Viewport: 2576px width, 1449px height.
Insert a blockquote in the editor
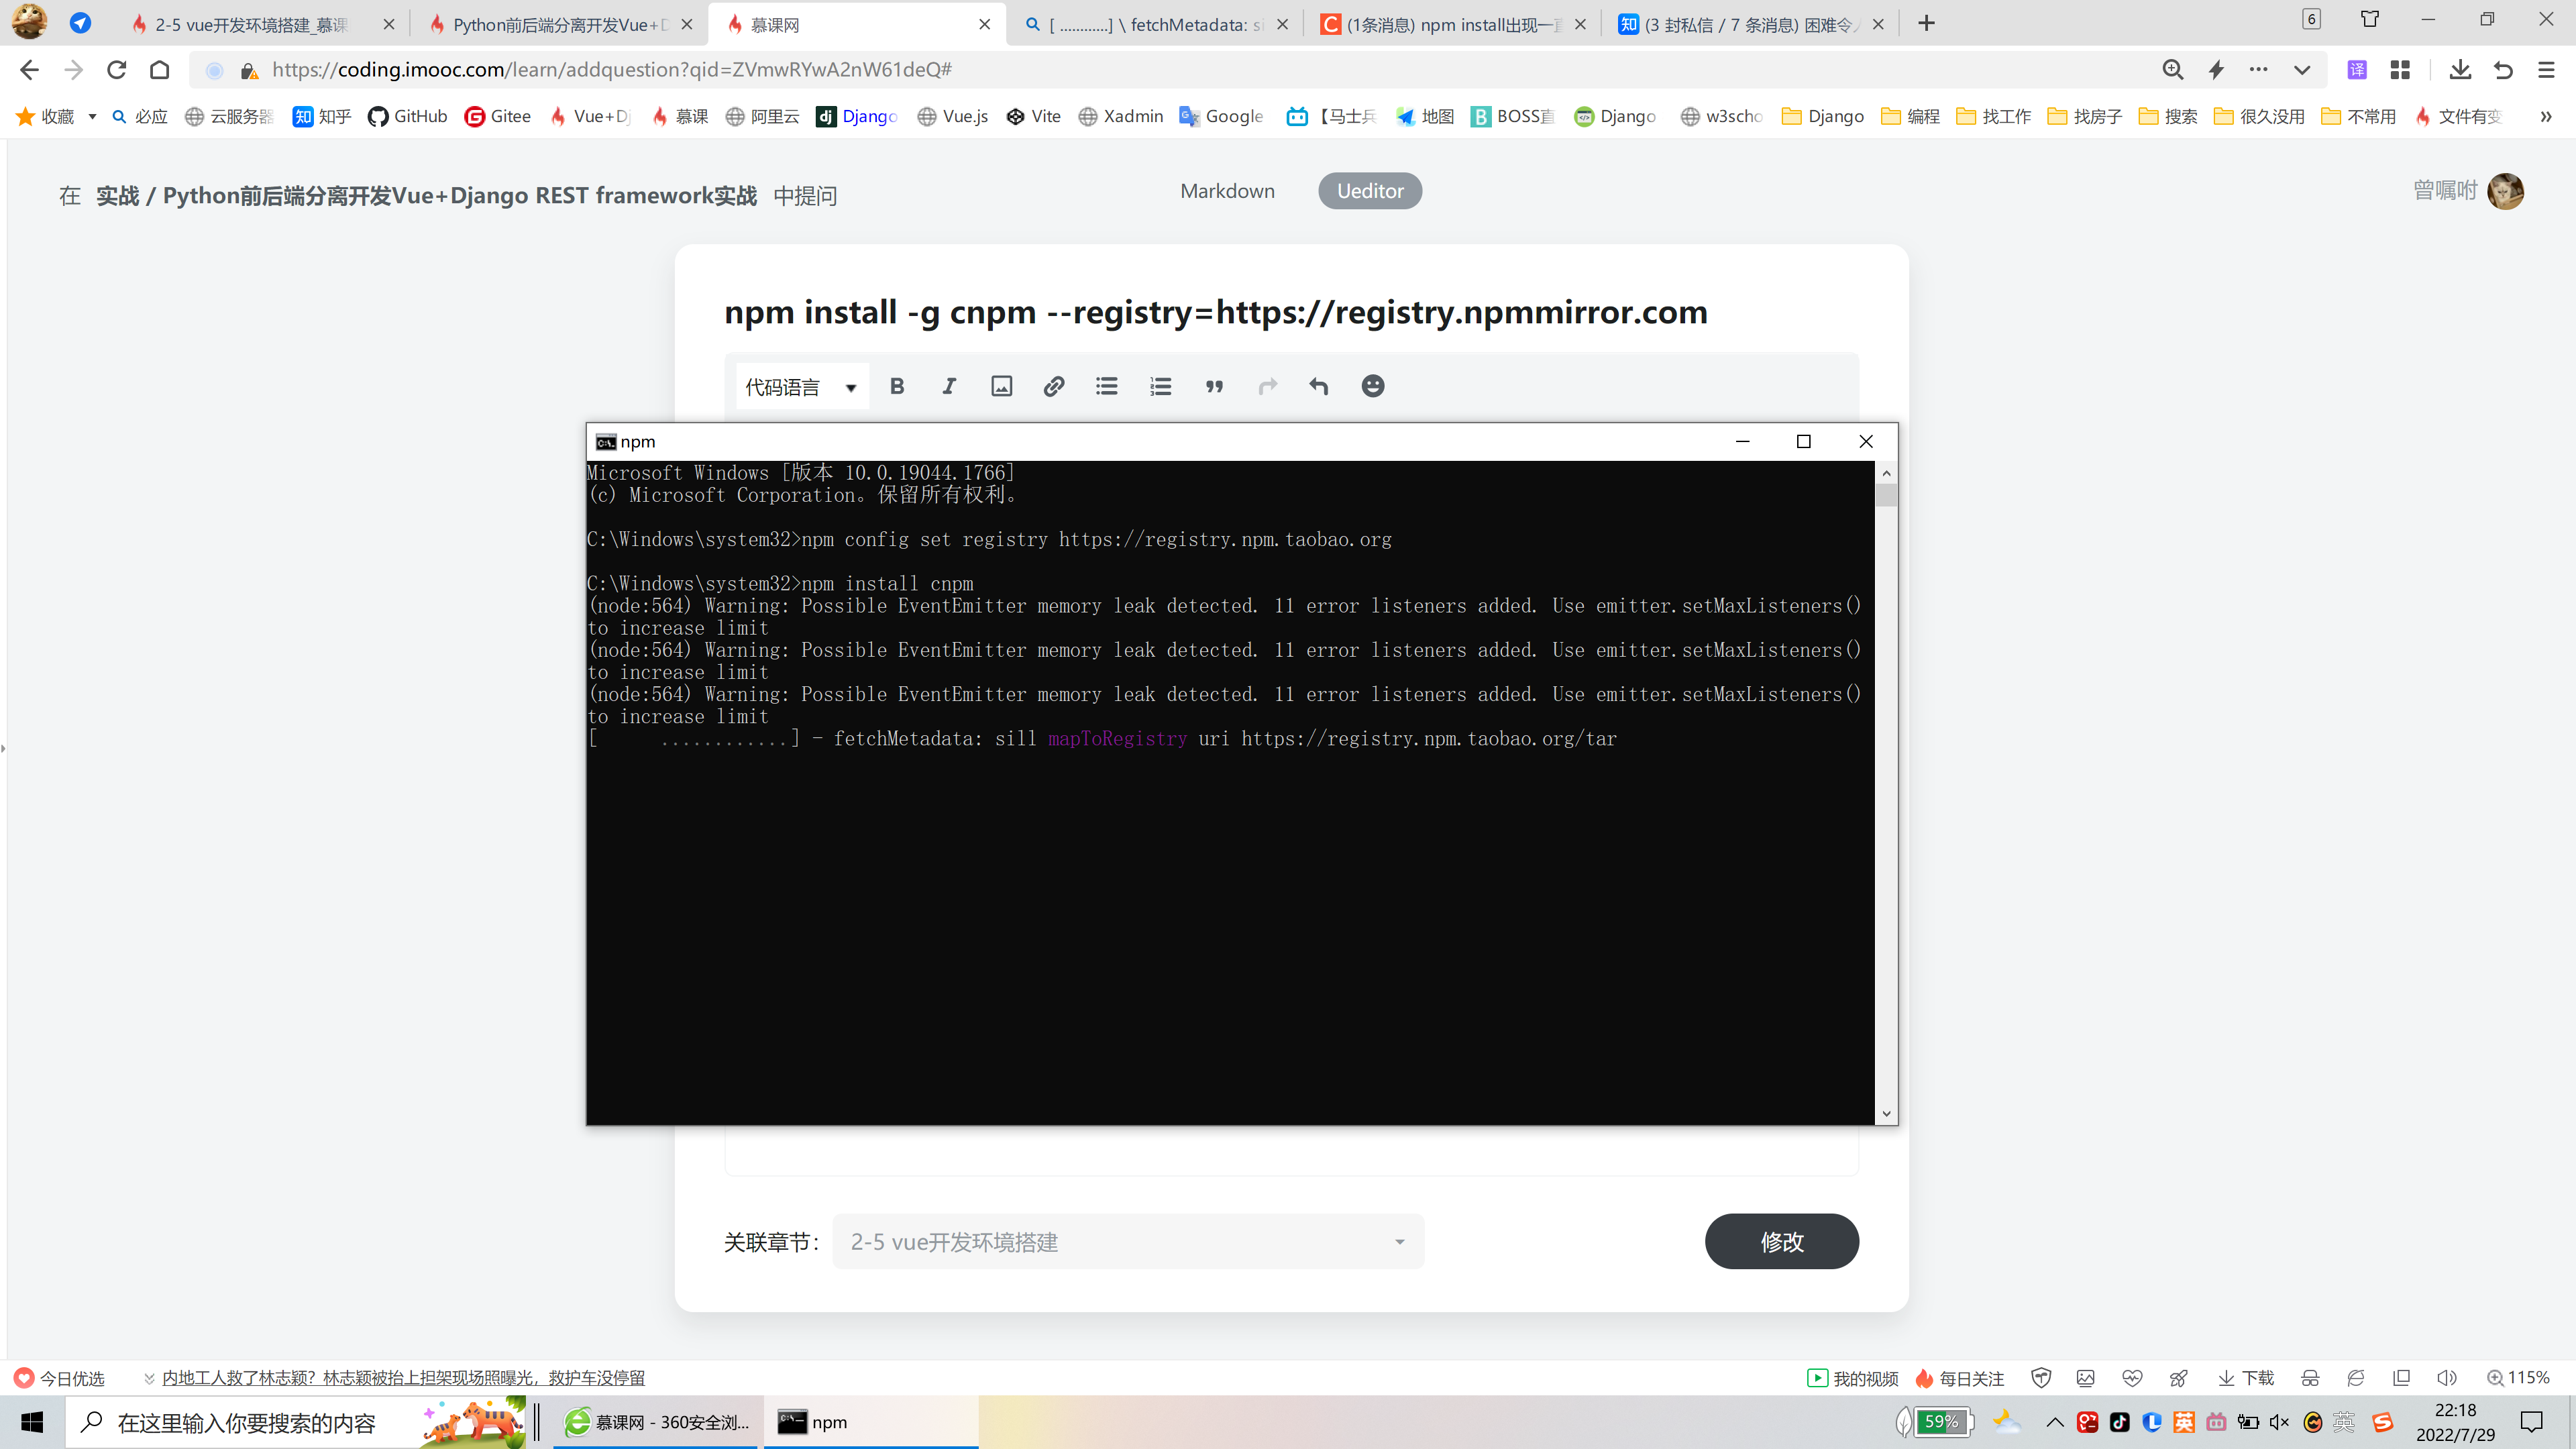tap(1213, 386)
